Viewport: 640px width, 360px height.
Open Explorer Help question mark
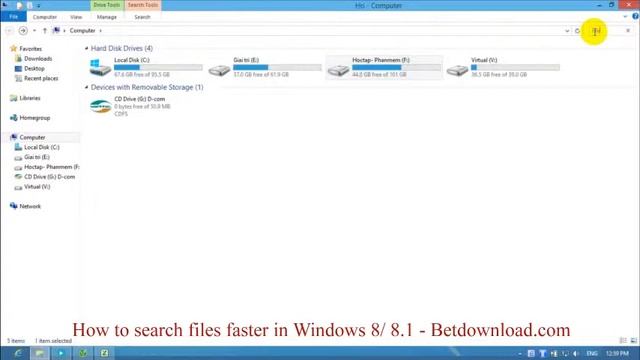tap(635, 16)
